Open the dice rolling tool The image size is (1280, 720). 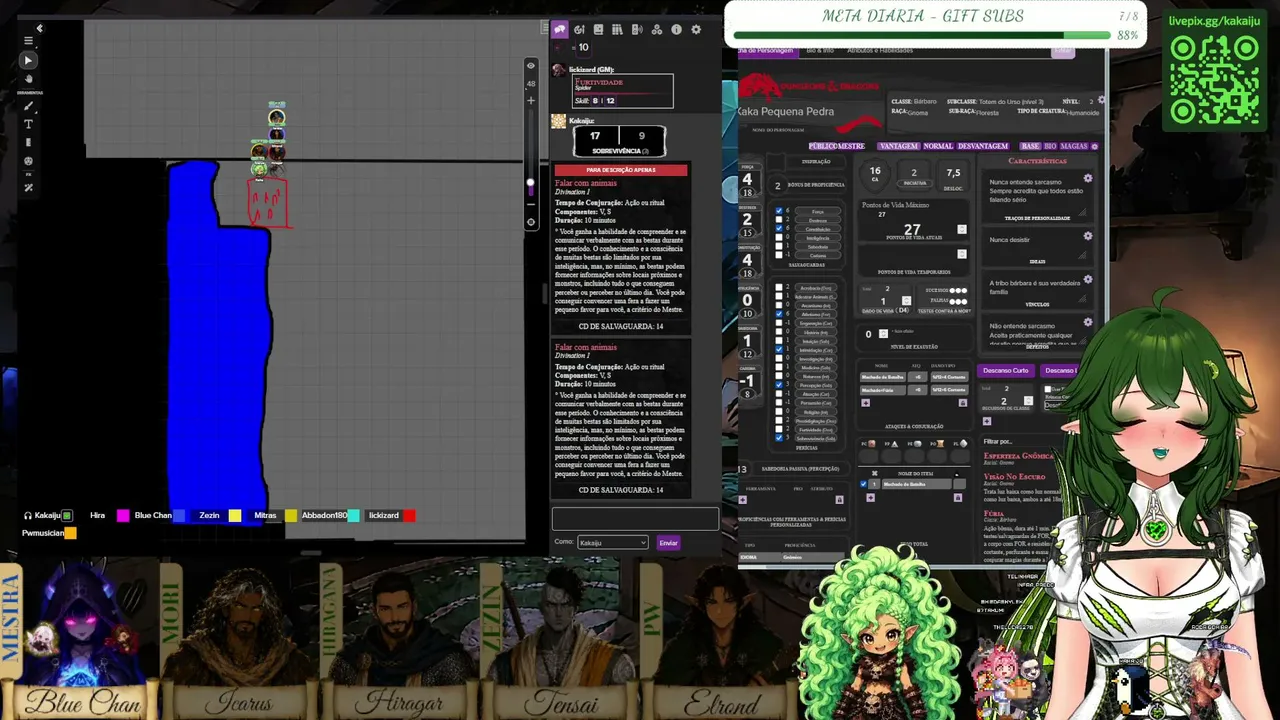point(28,161)
